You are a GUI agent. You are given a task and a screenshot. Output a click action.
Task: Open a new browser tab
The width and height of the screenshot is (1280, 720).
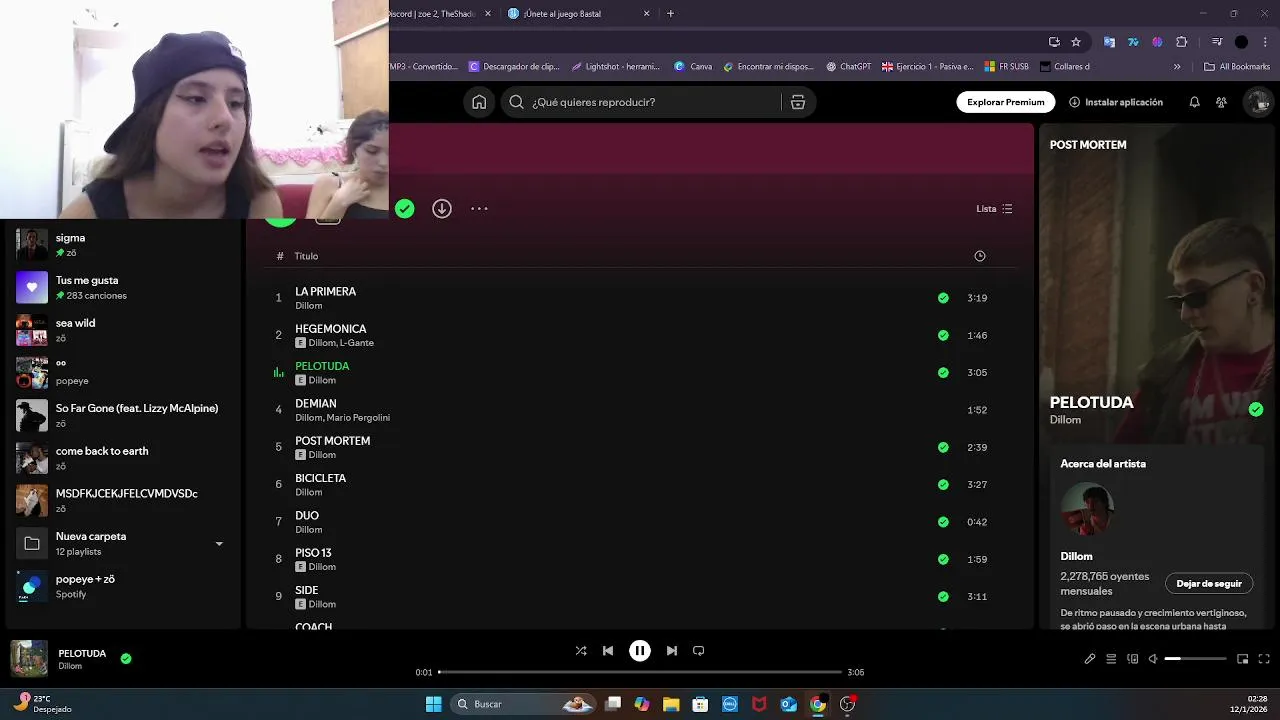coord(670,14)
